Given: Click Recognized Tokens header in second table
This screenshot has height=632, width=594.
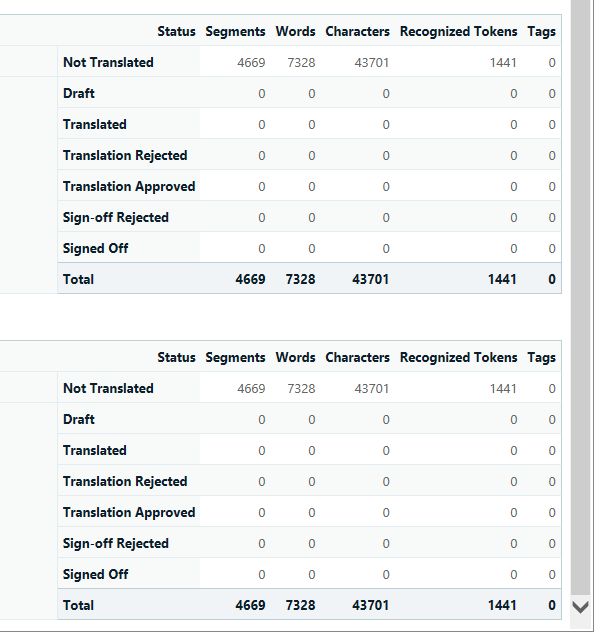Looking at the screenshot, I should [459, 358].
